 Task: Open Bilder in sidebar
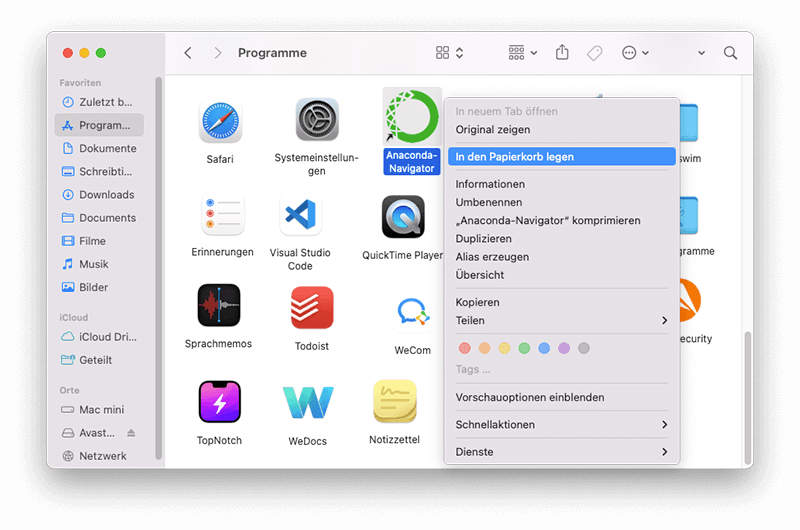99,287
